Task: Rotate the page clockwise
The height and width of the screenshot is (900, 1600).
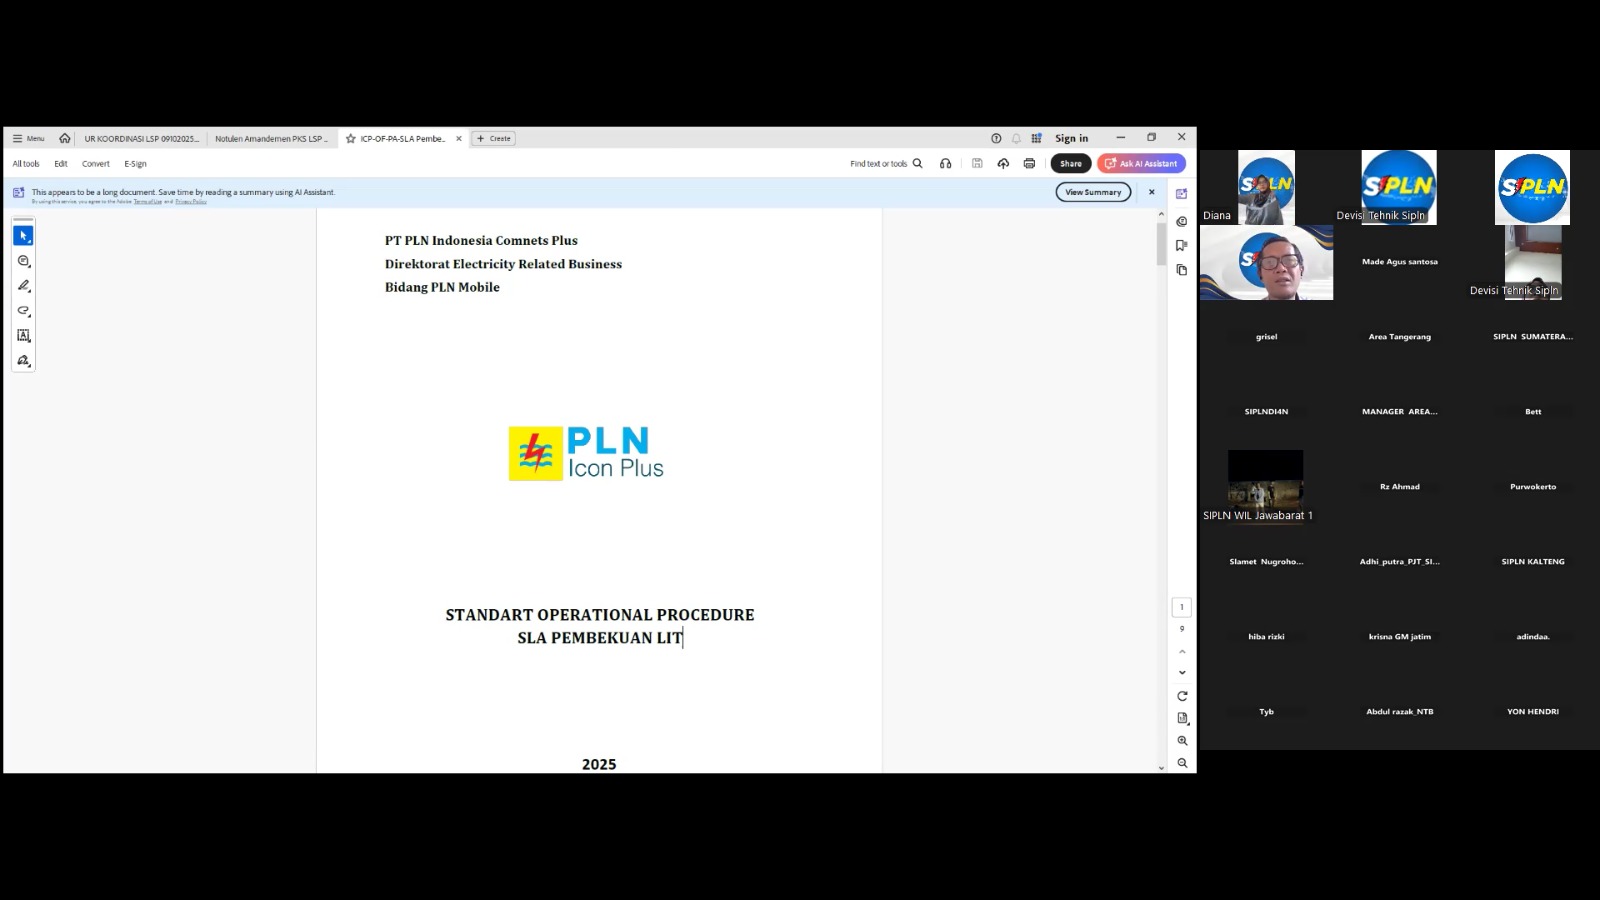Action: (1182, 696)
